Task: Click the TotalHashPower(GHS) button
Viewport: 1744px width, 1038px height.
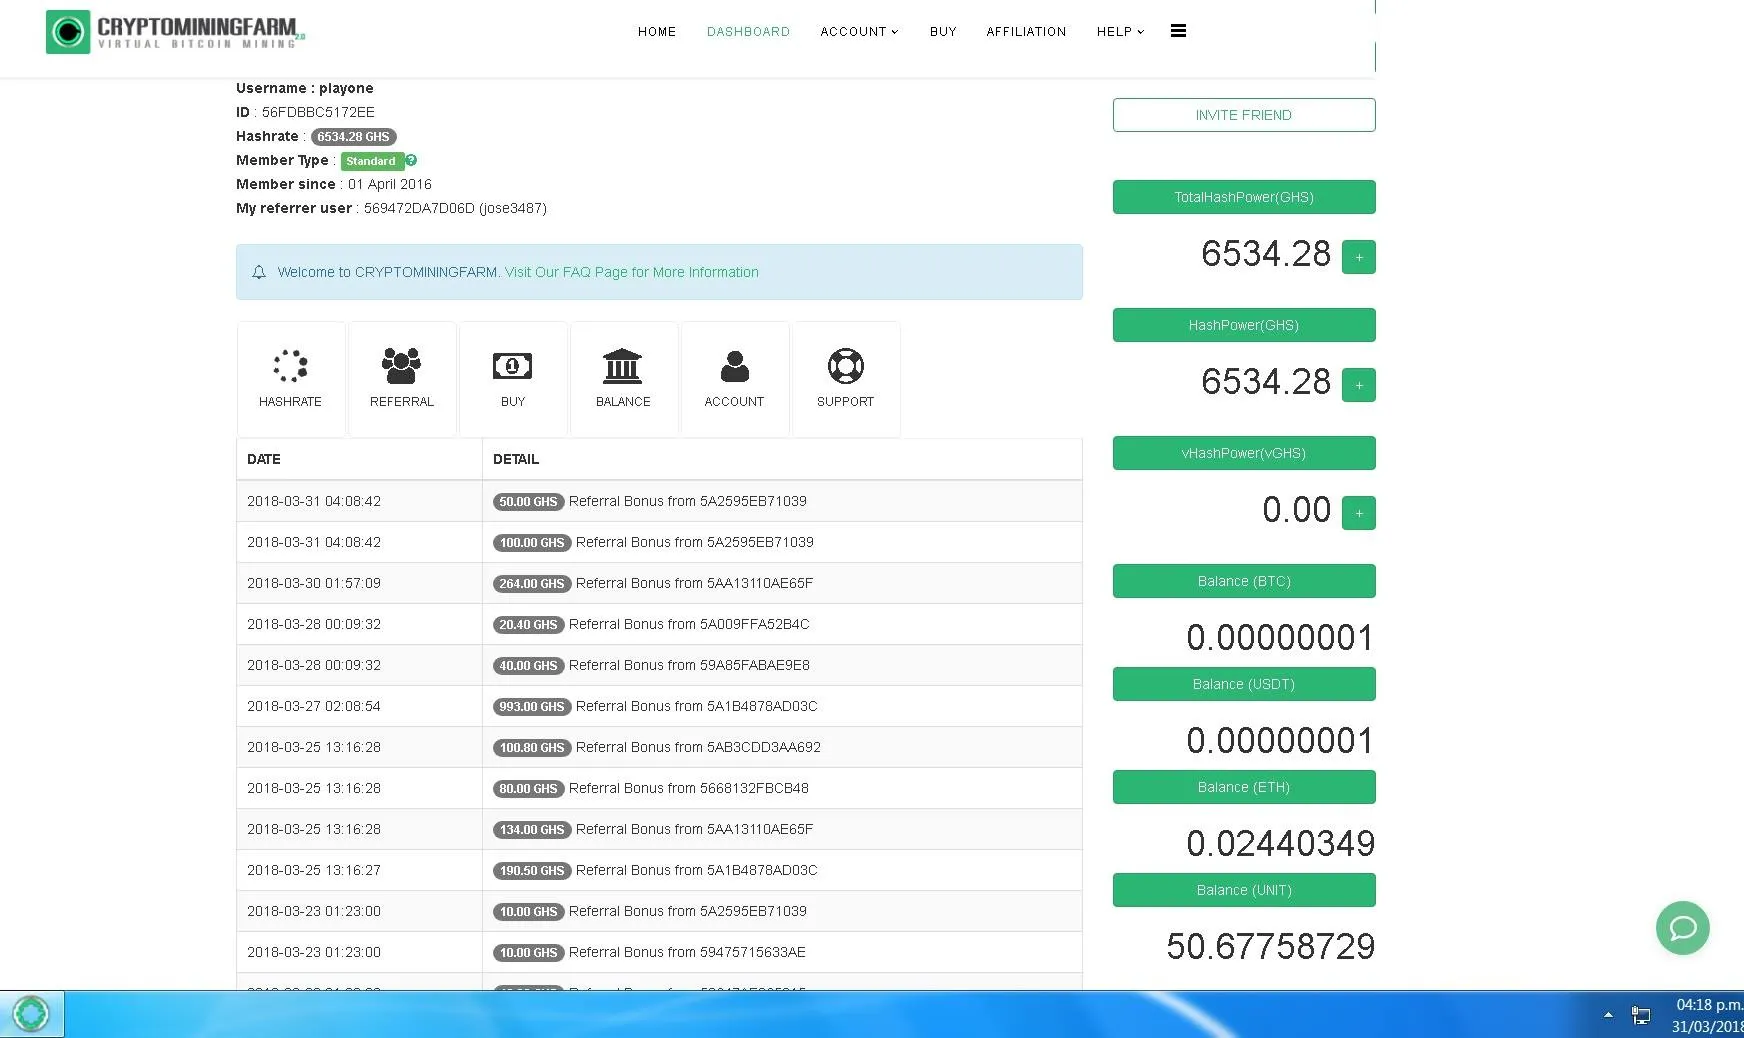Action: 1244,197
